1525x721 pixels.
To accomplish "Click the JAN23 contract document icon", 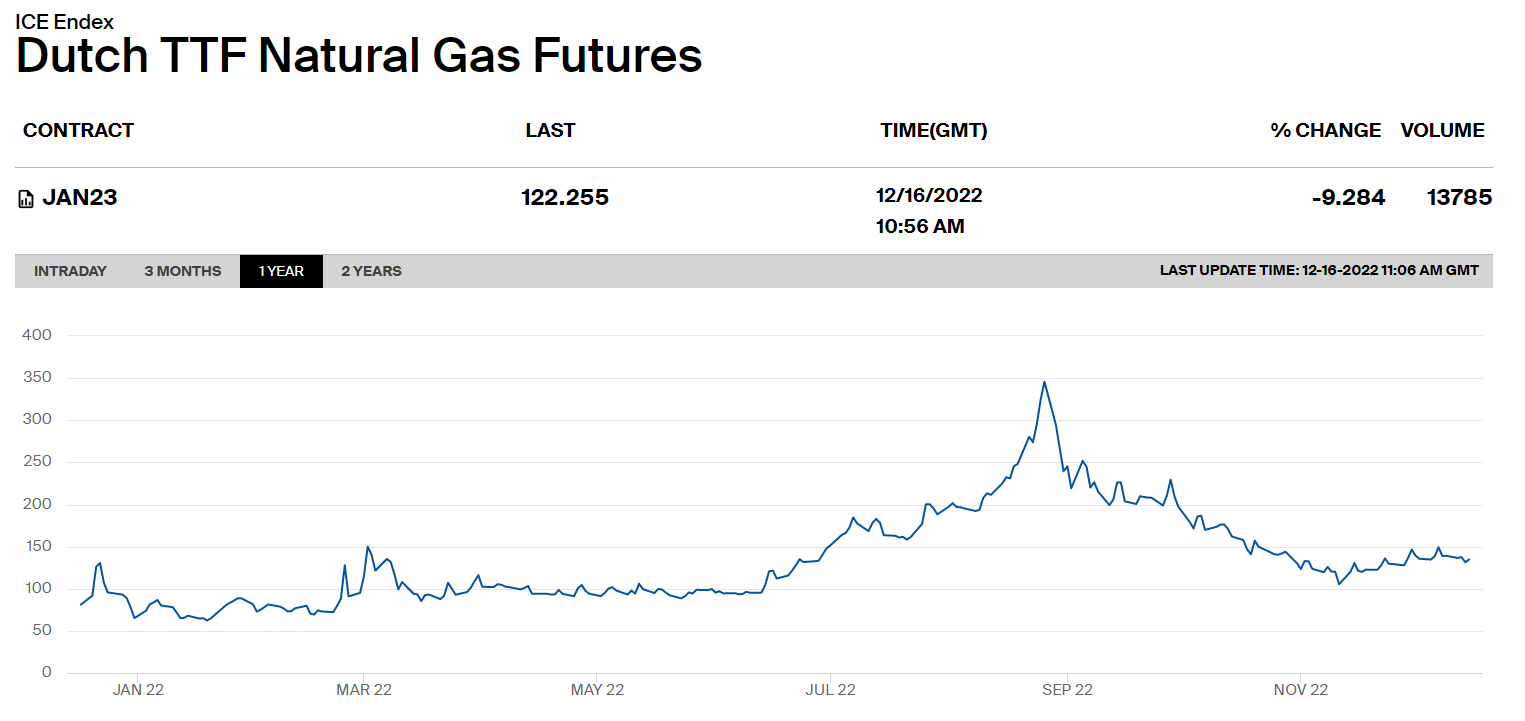I will pos(26,199).
